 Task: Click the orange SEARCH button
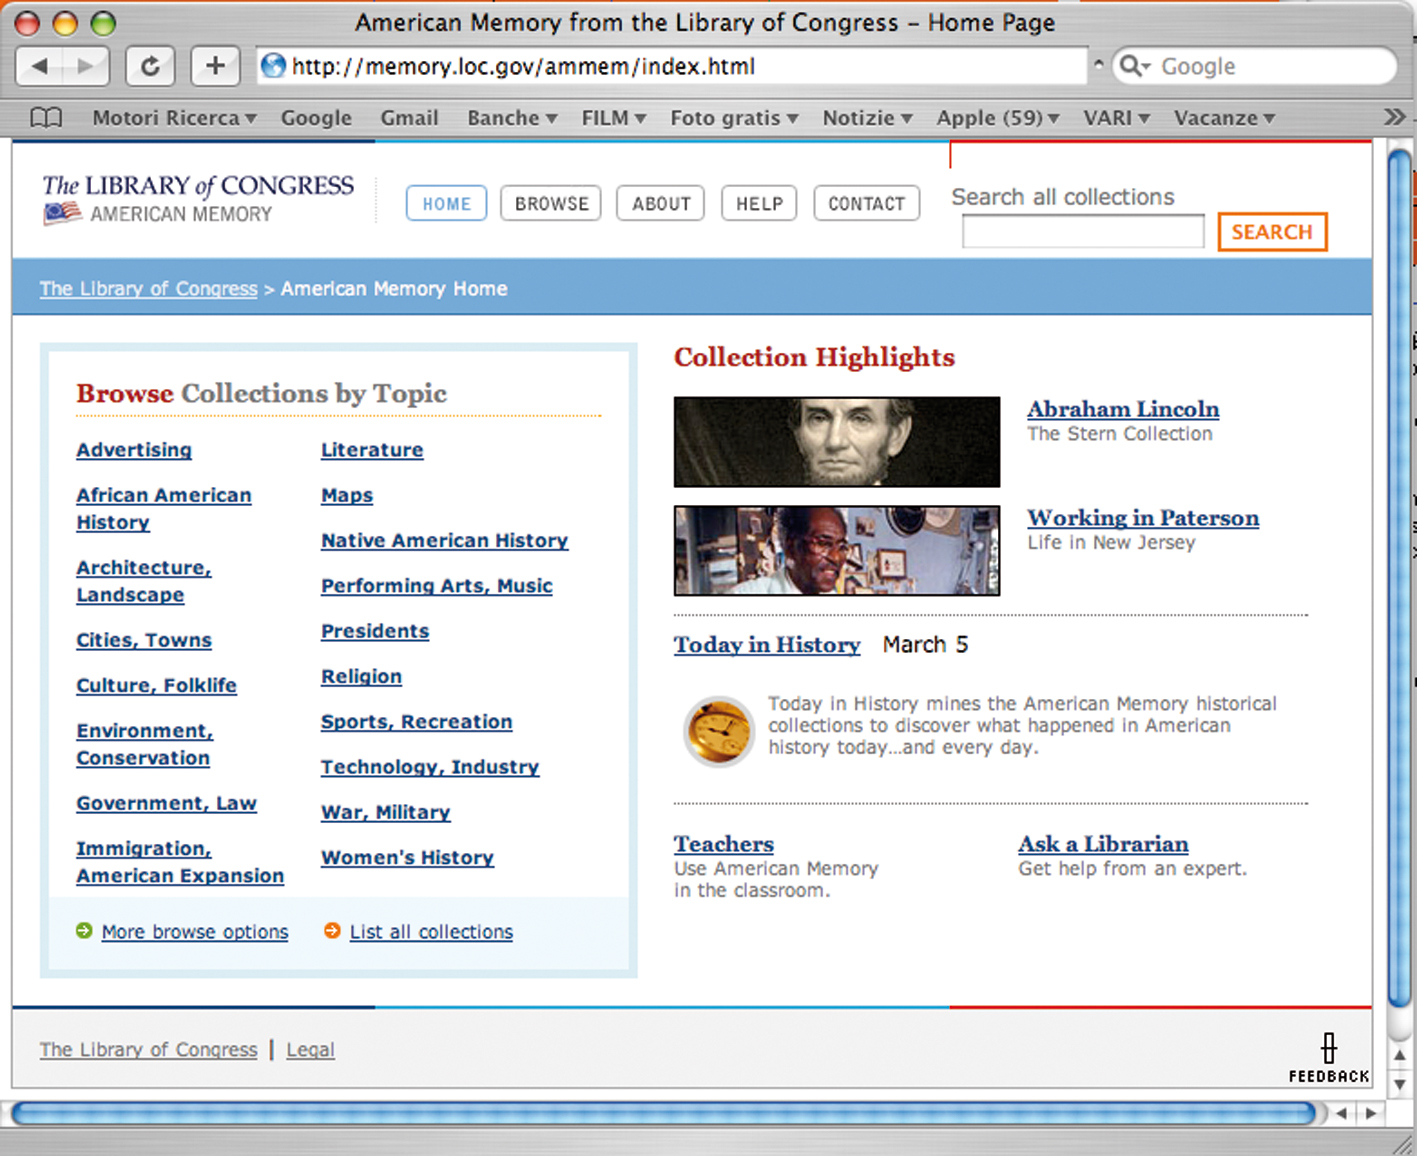[1272, 232]
